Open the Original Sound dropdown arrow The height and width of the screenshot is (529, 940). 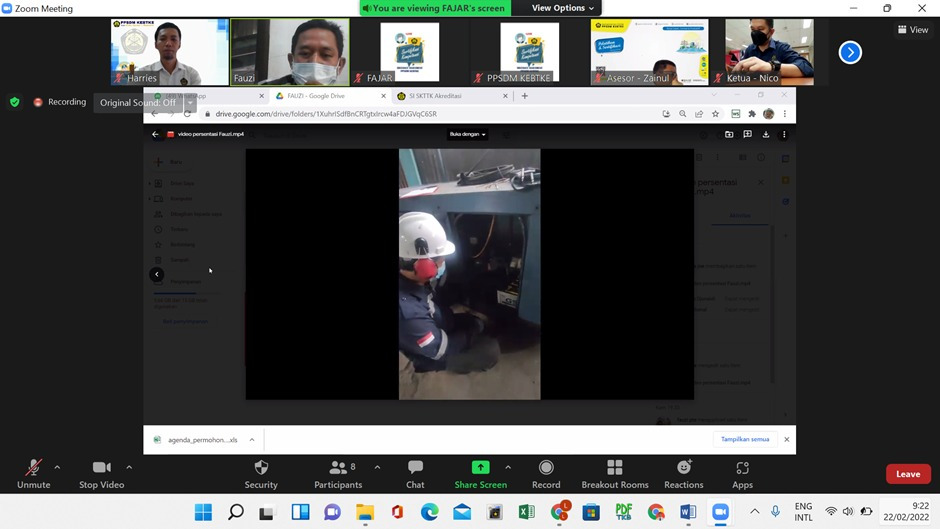point(190,102)
